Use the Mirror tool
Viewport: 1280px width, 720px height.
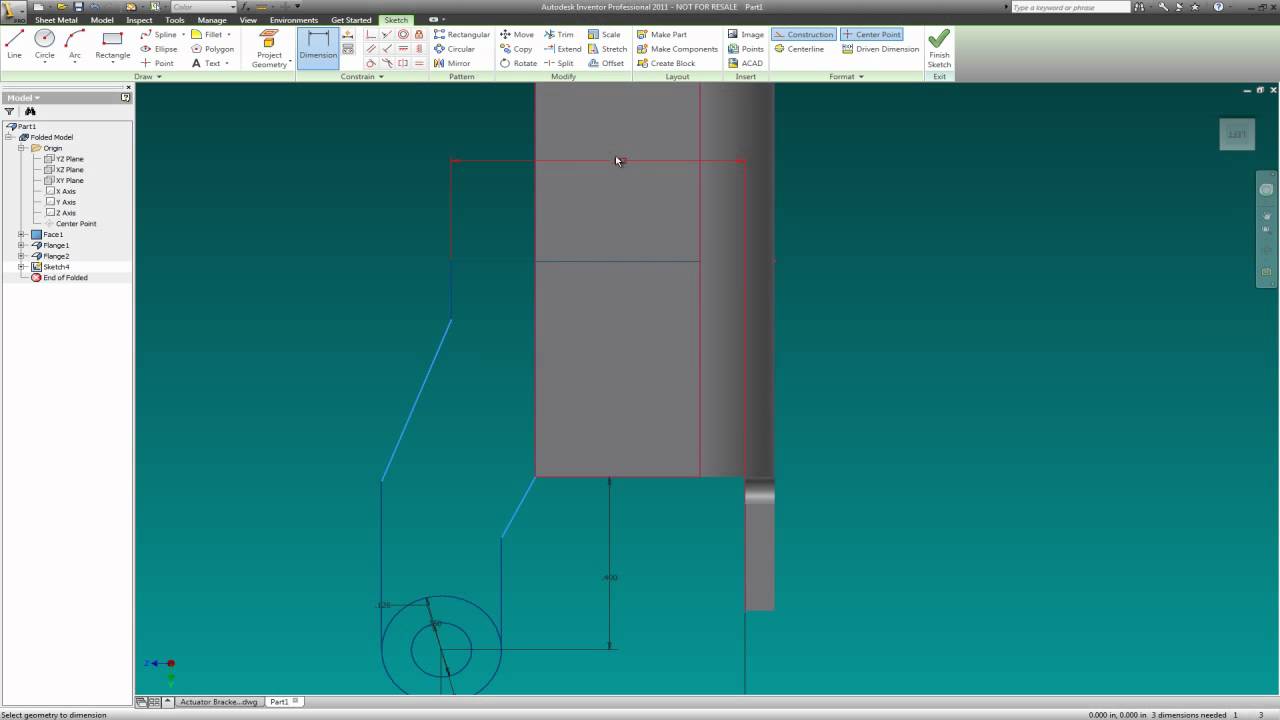tap(452, 63)
